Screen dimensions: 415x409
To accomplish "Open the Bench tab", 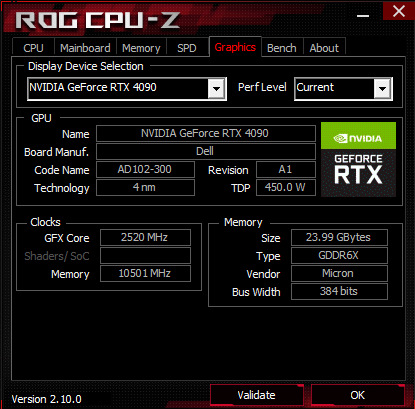I will pos(282,48).
